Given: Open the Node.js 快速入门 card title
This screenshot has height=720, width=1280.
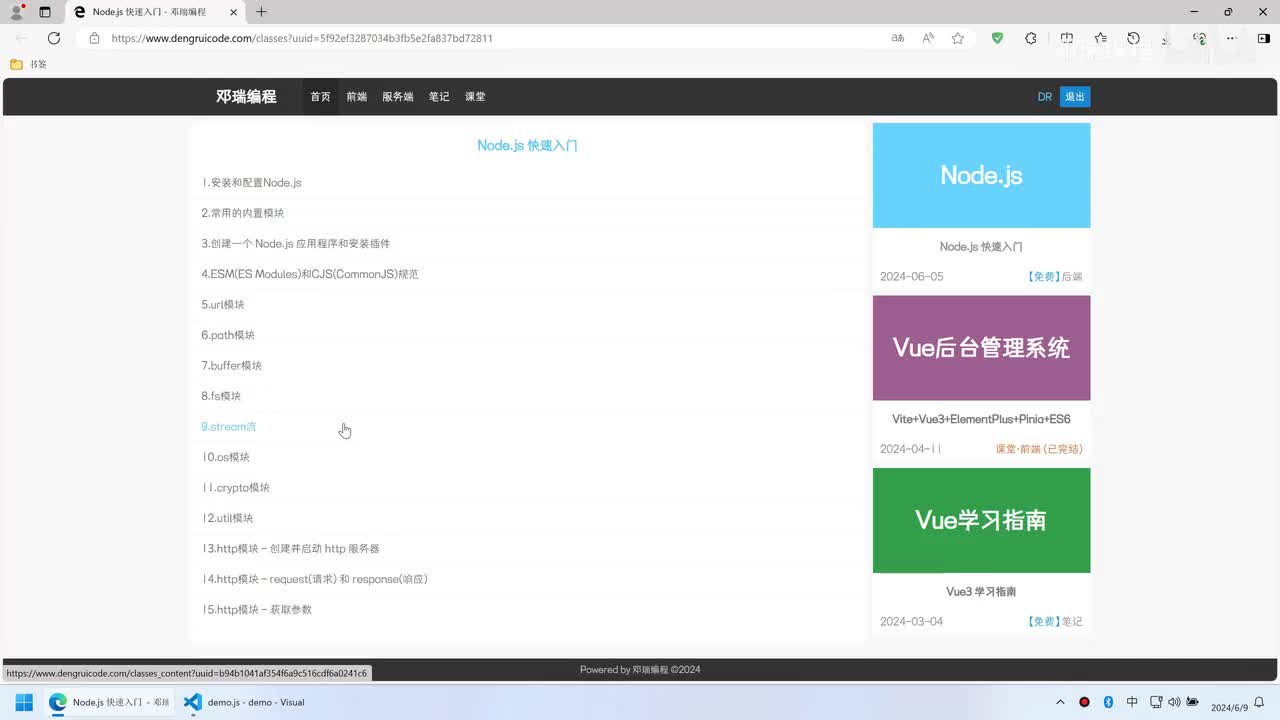Looking at the screenshot, I should coord(981,246).
